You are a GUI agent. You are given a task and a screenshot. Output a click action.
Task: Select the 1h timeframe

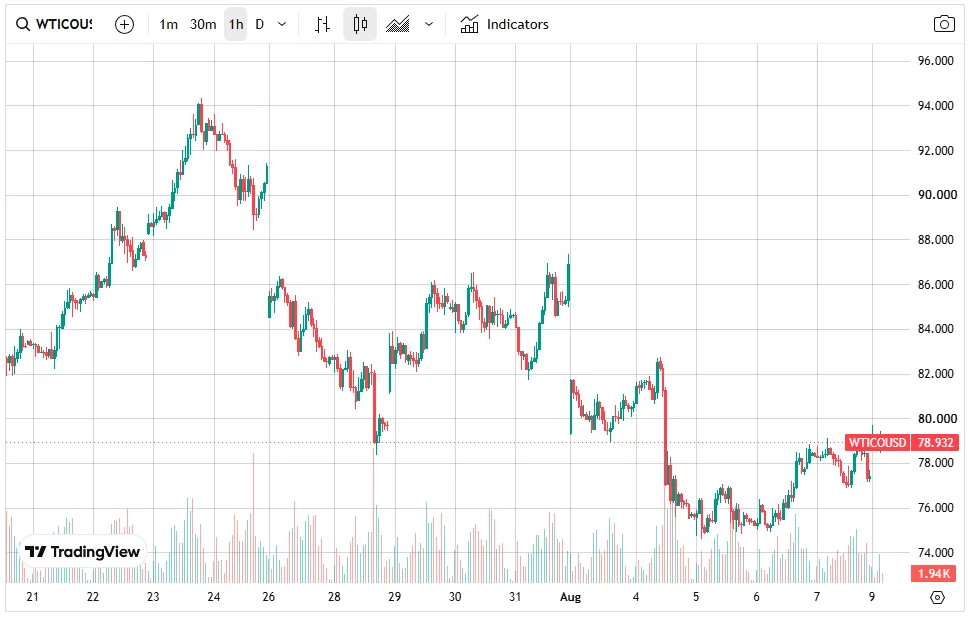click(x=235, y=24)
